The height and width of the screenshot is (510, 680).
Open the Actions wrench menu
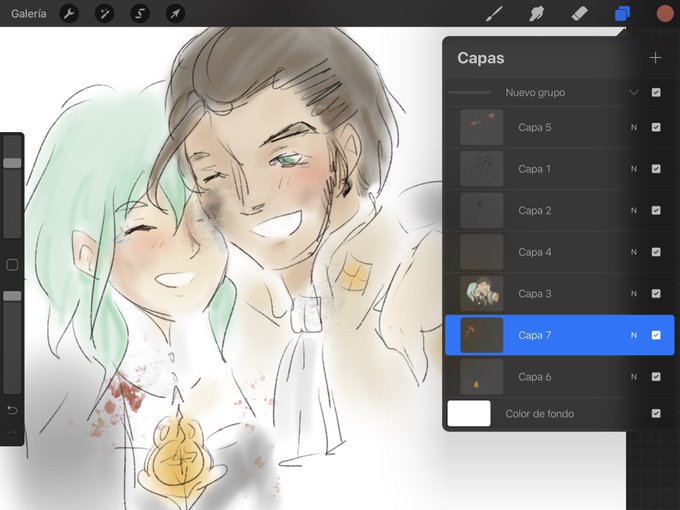[x=69, y=14]
